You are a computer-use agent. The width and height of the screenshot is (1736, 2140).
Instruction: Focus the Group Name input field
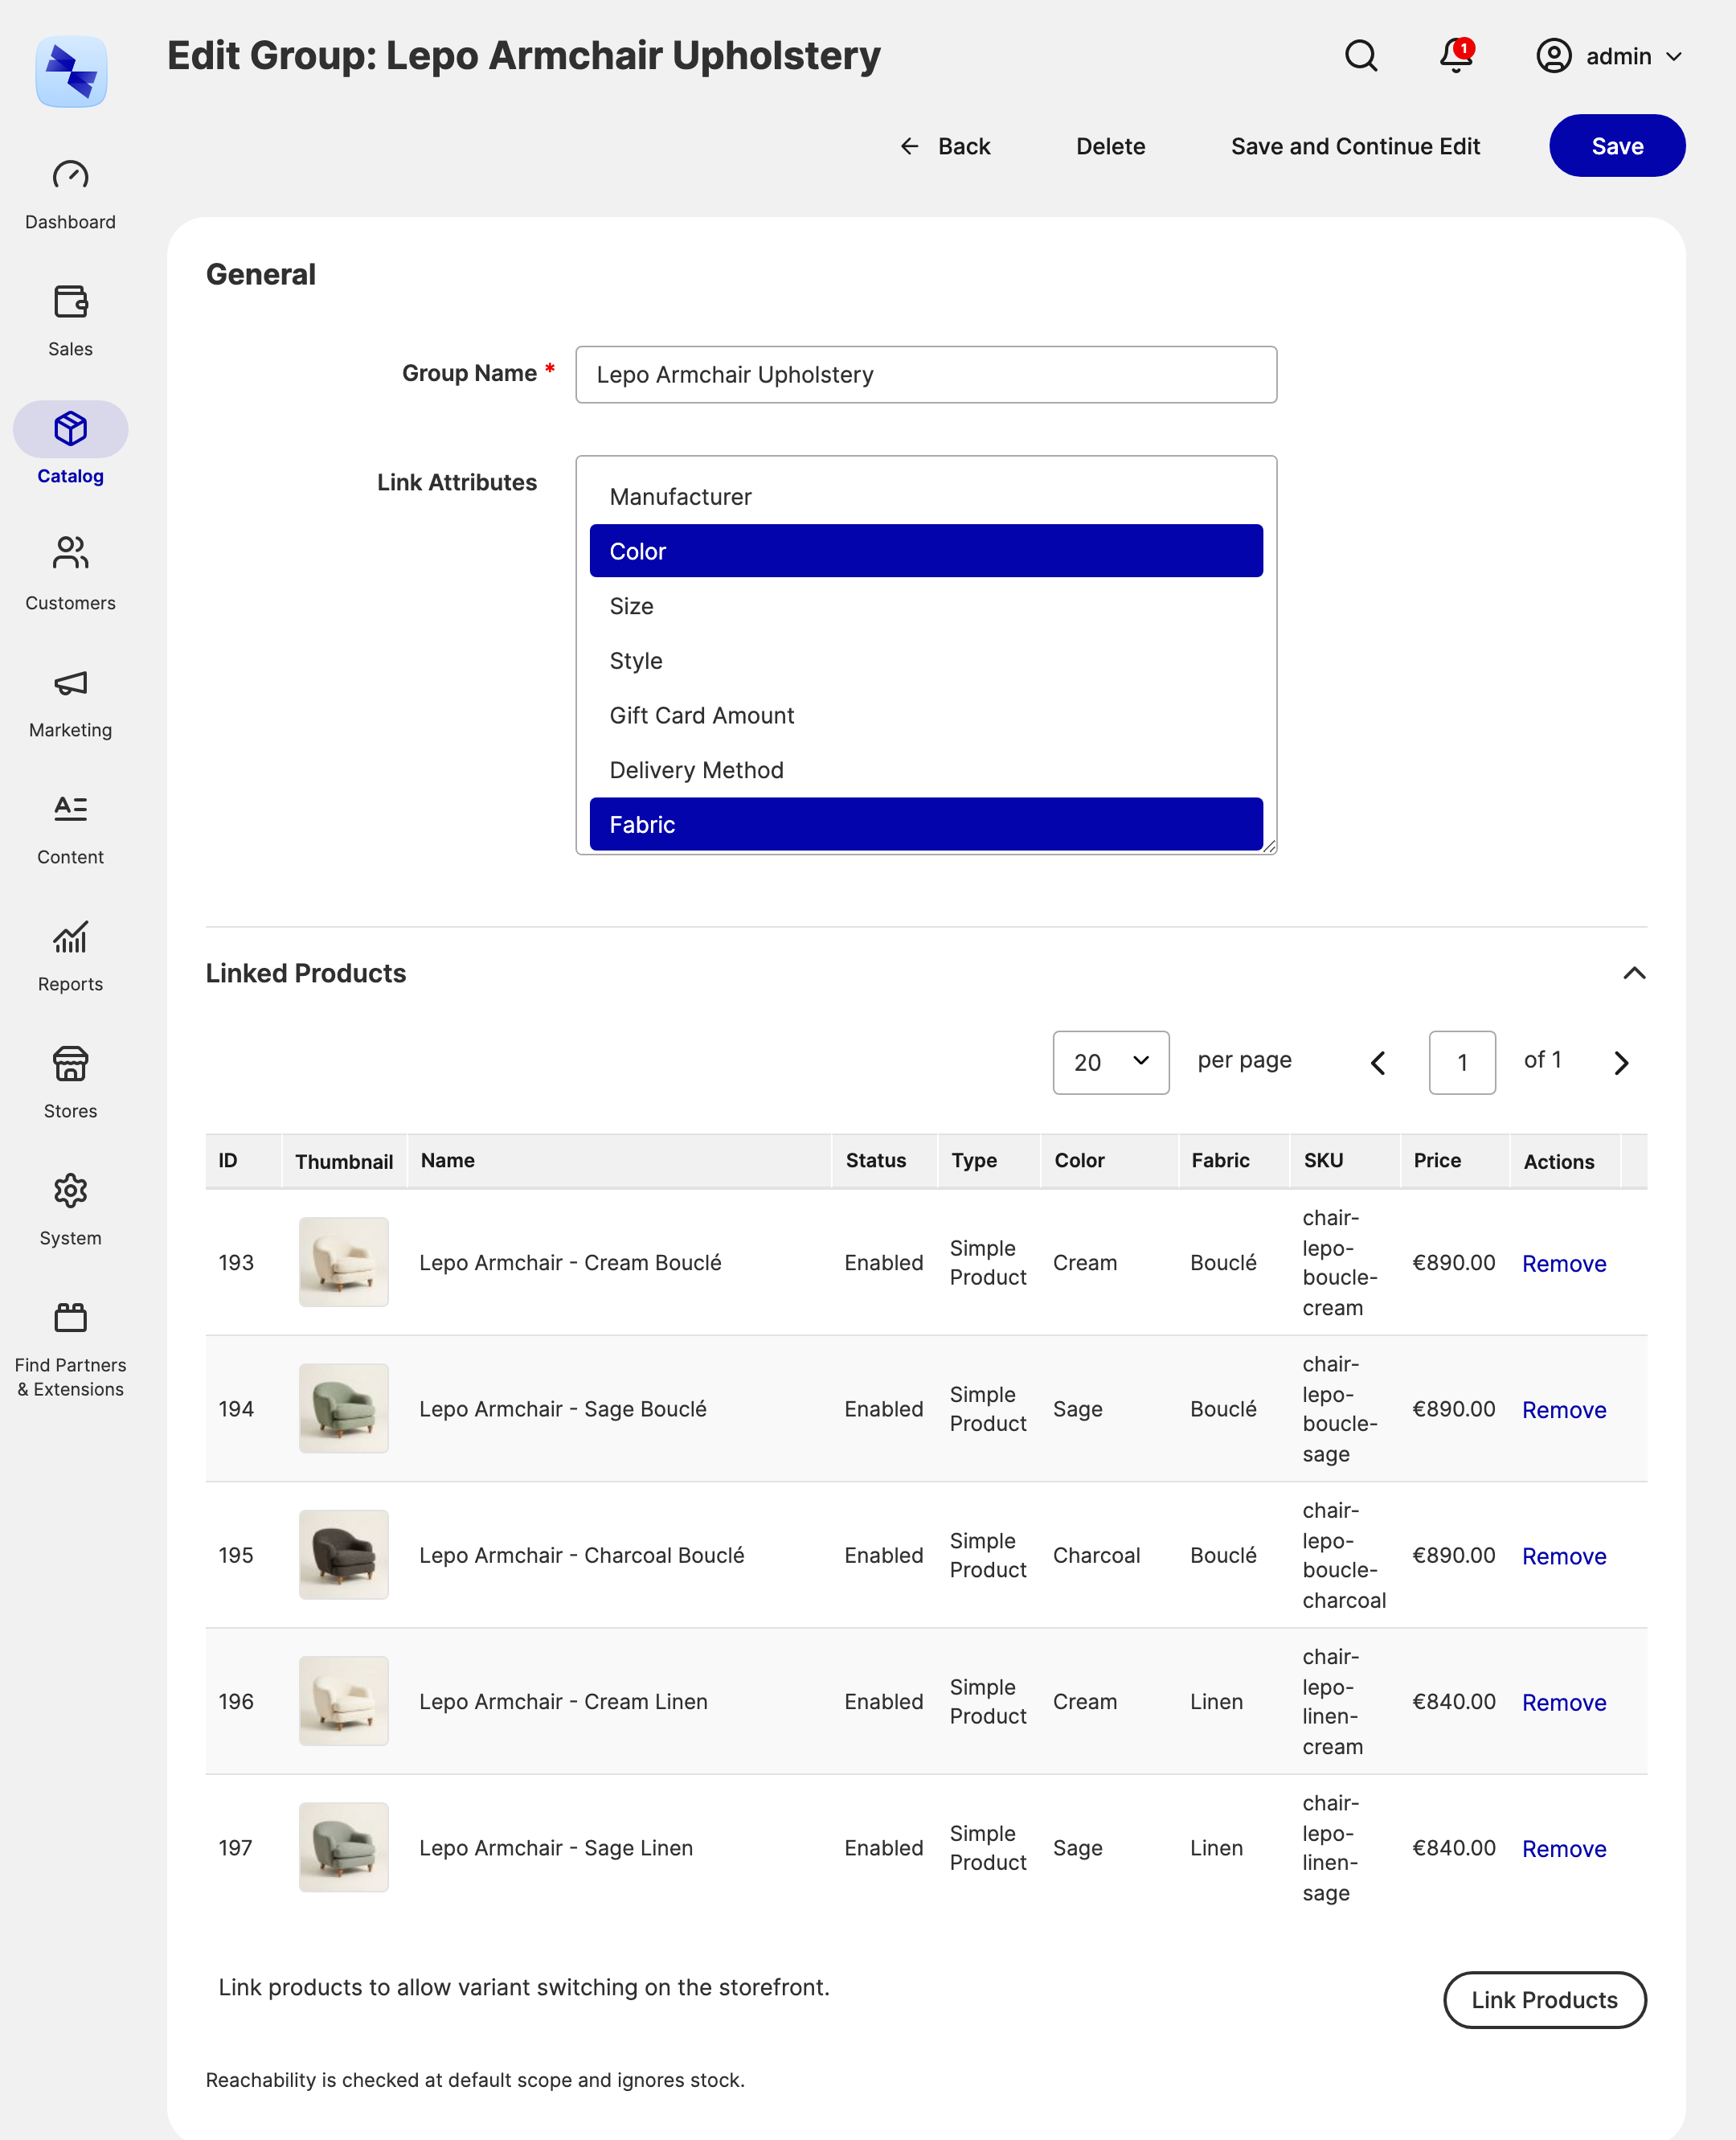pos(926,375)
